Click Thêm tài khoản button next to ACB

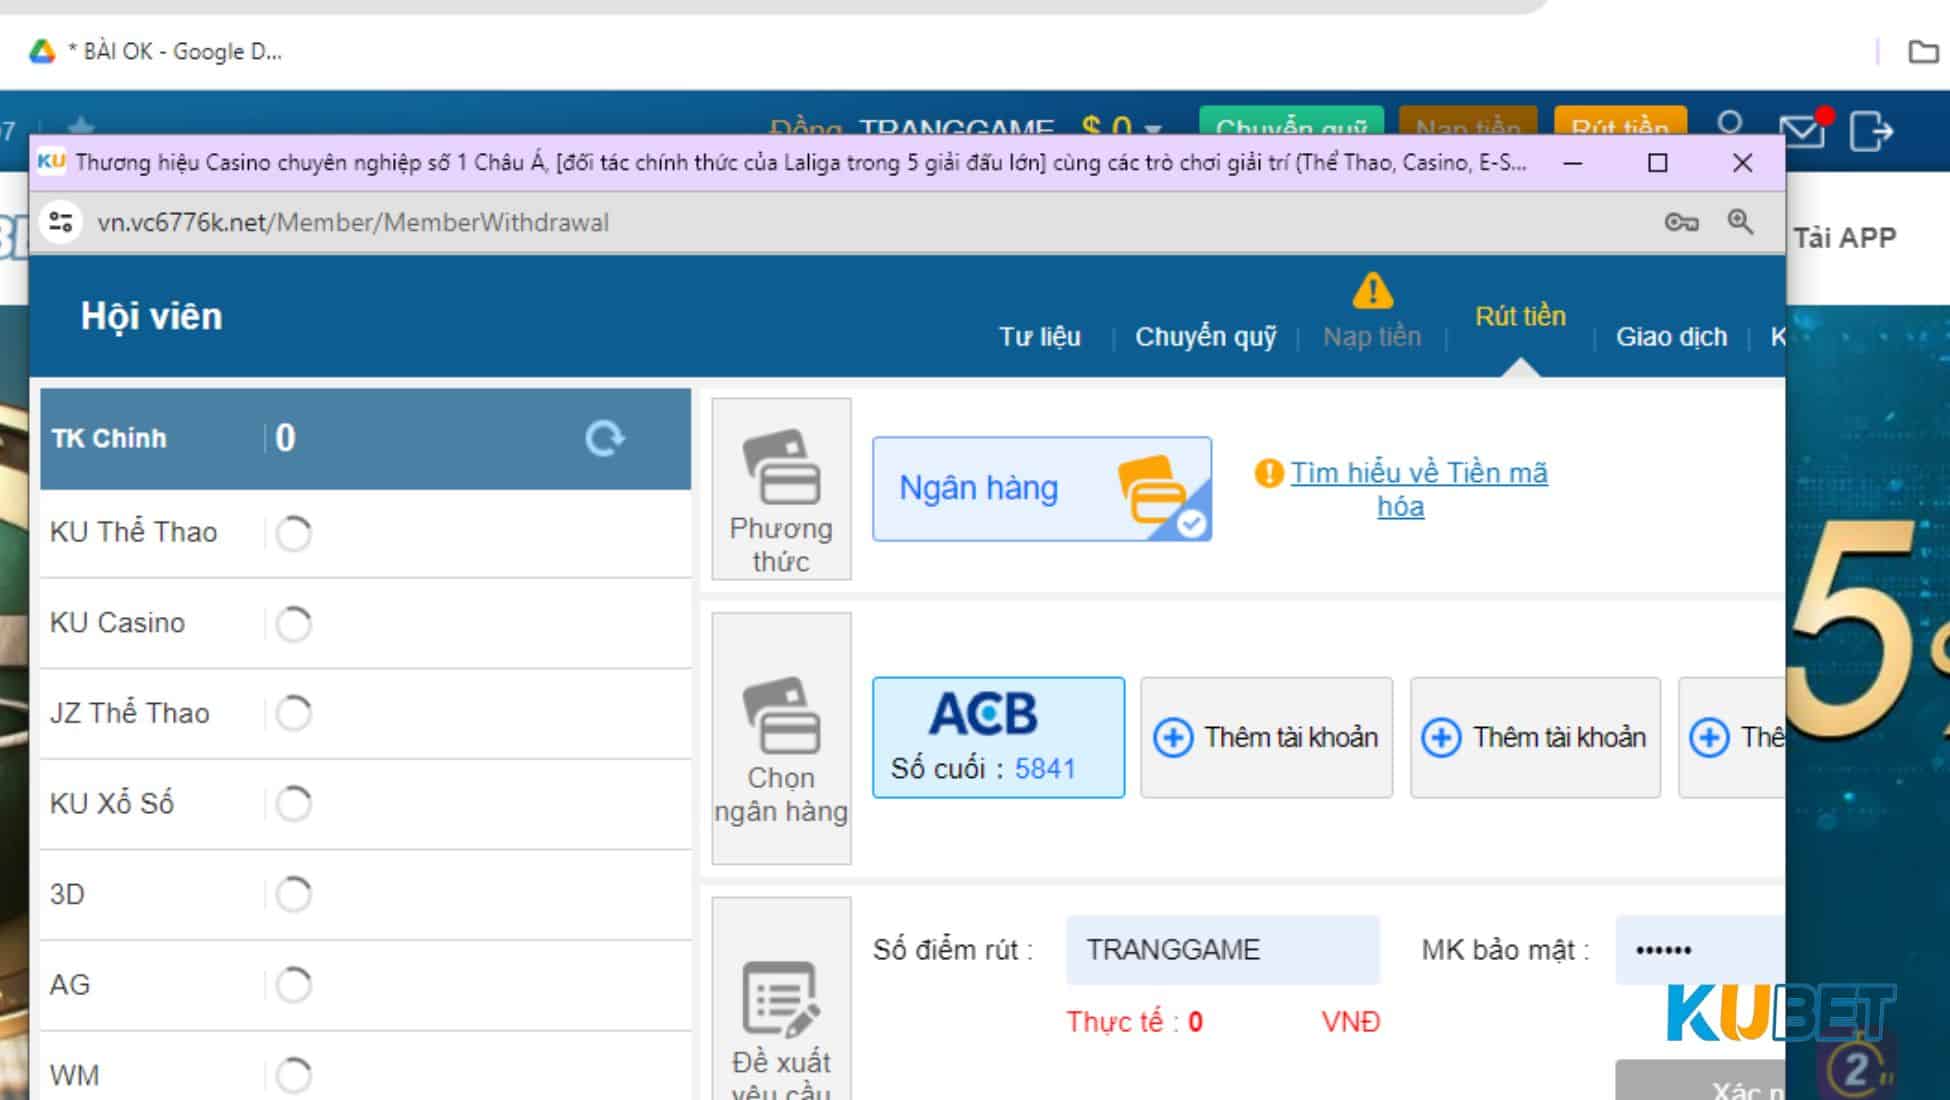[x=1267, y=737]
